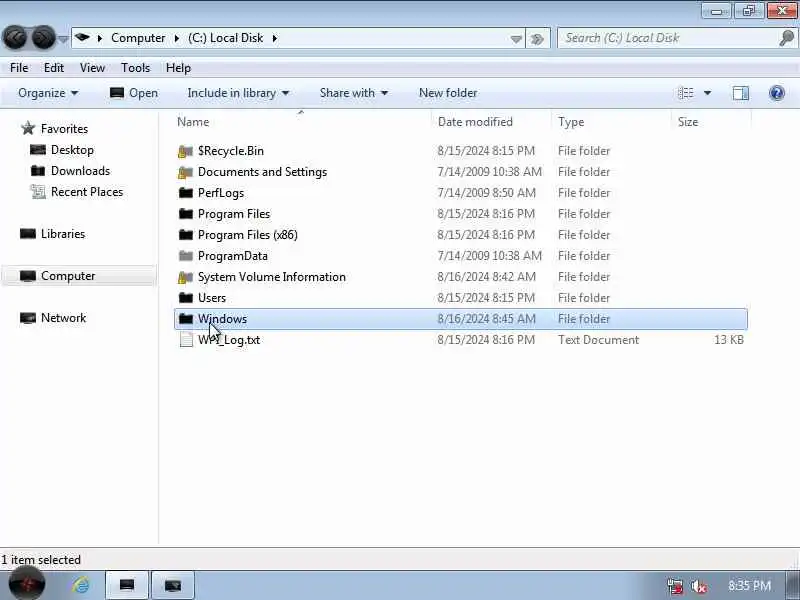Open the Help menu
Viewport: 800px width, 600px height.
[x=178, y=68]
